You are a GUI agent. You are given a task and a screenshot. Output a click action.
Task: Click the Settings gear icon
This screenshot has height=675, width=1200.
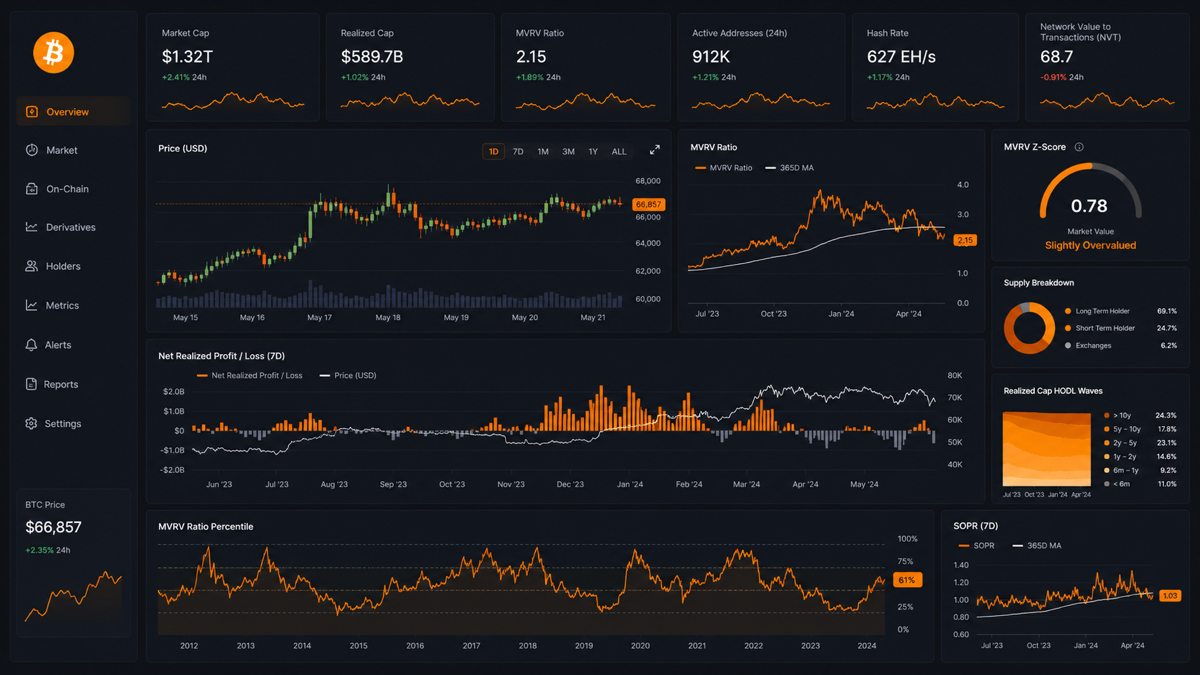[x=32, y=424]
